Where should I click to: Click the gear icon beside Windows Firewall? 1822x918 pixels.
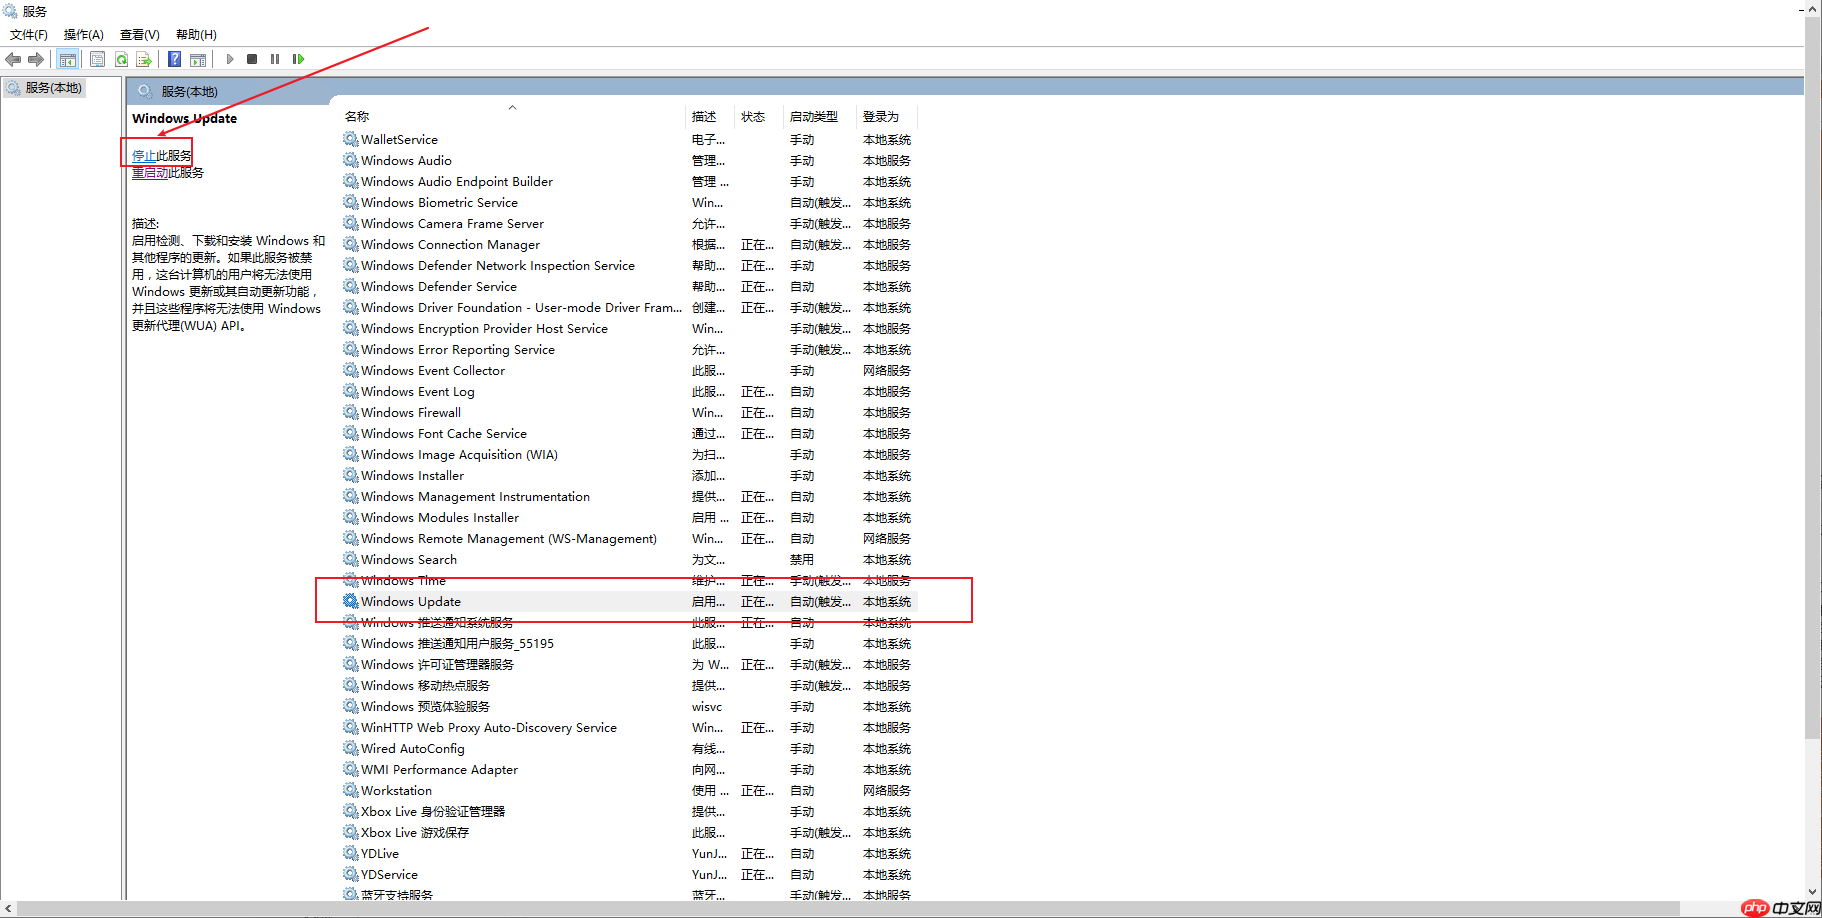tap(350, 412)
